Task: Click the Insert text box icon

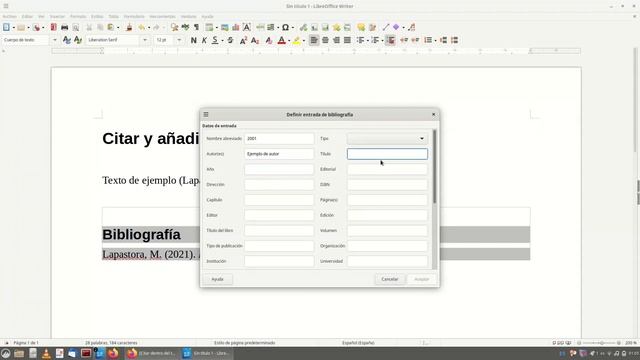Action: (x=247, y=27)
